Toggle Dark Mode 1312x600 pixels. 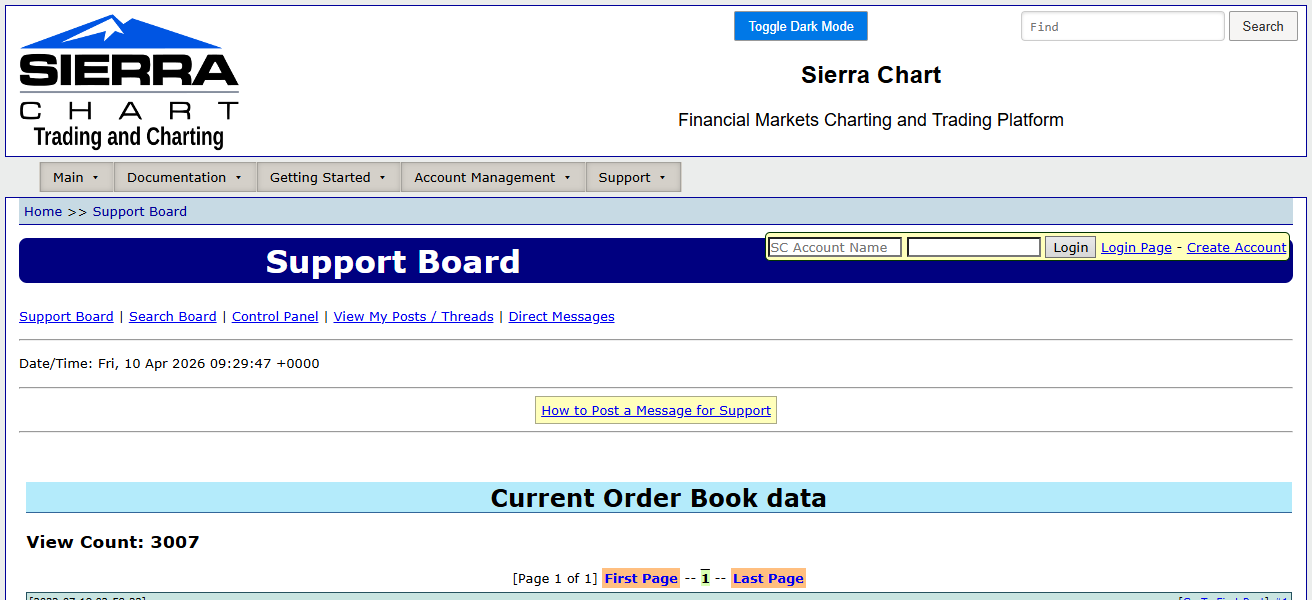click(x=800, y=26)
